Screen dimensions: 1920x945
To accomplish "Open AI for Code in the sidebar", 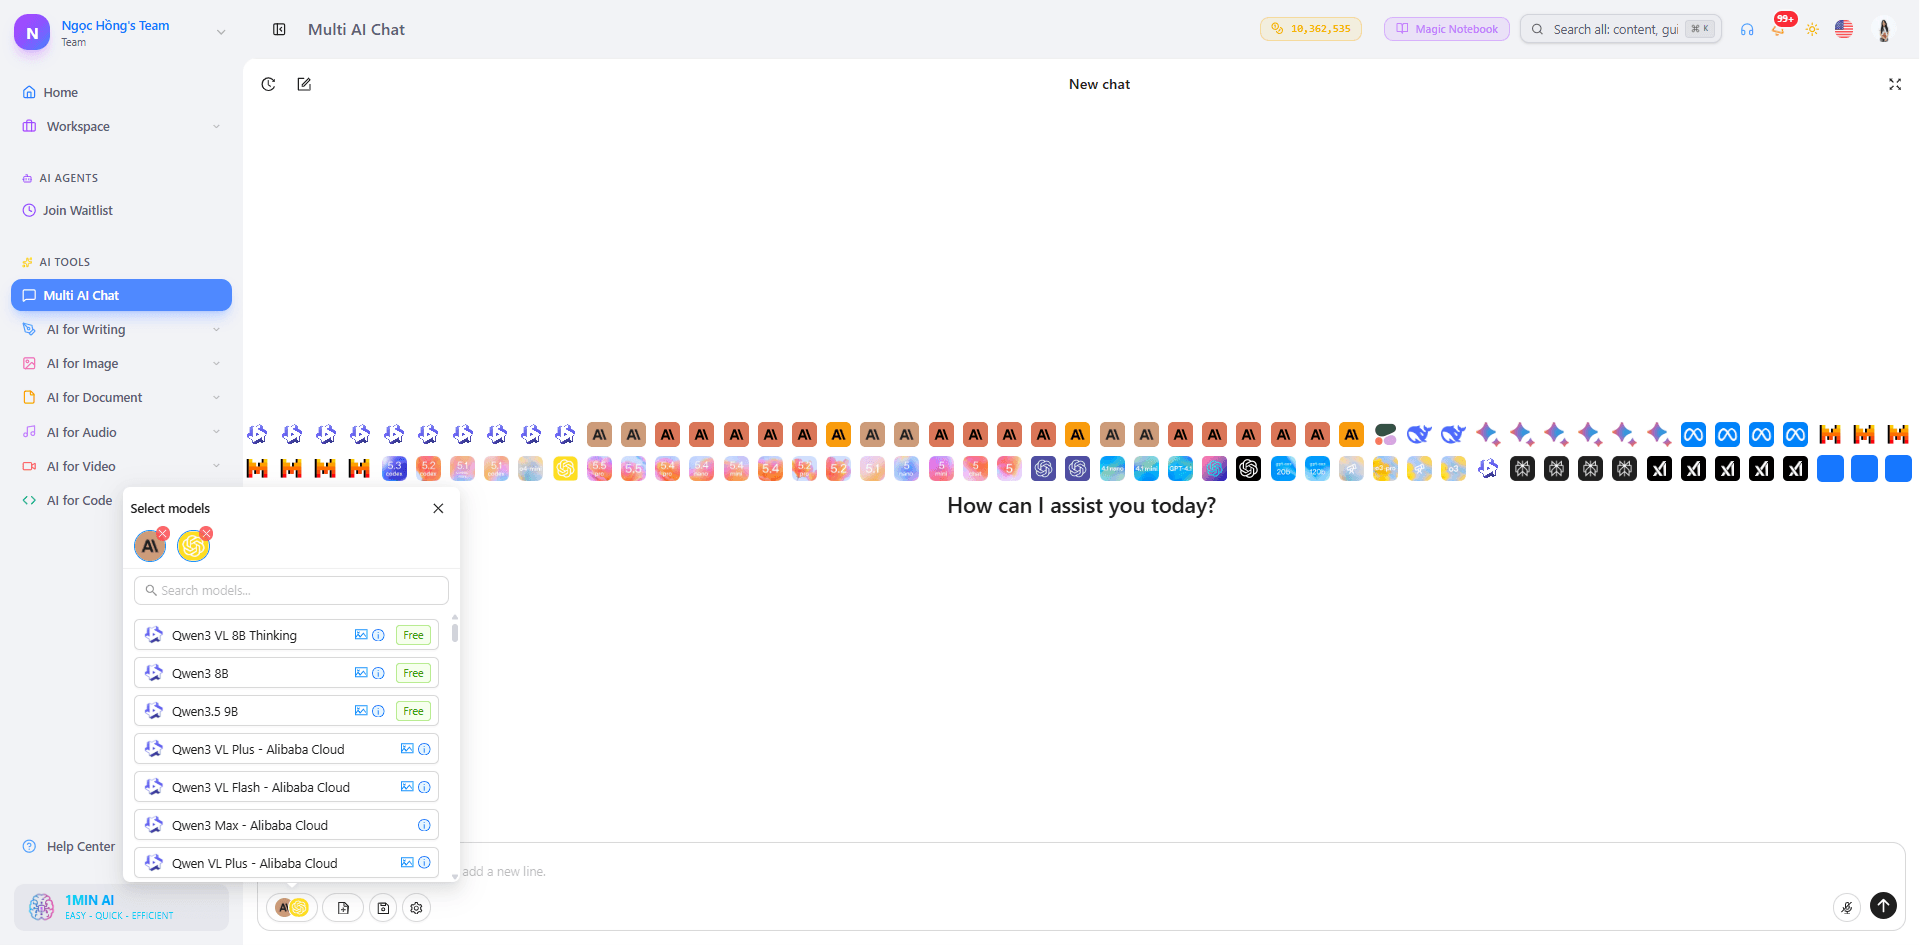I will (79, 500).
